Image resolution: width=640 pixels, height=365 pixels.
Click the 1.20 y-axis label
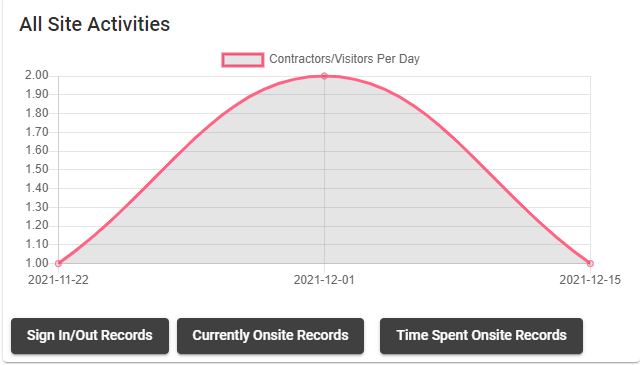(x=37, y=225)
